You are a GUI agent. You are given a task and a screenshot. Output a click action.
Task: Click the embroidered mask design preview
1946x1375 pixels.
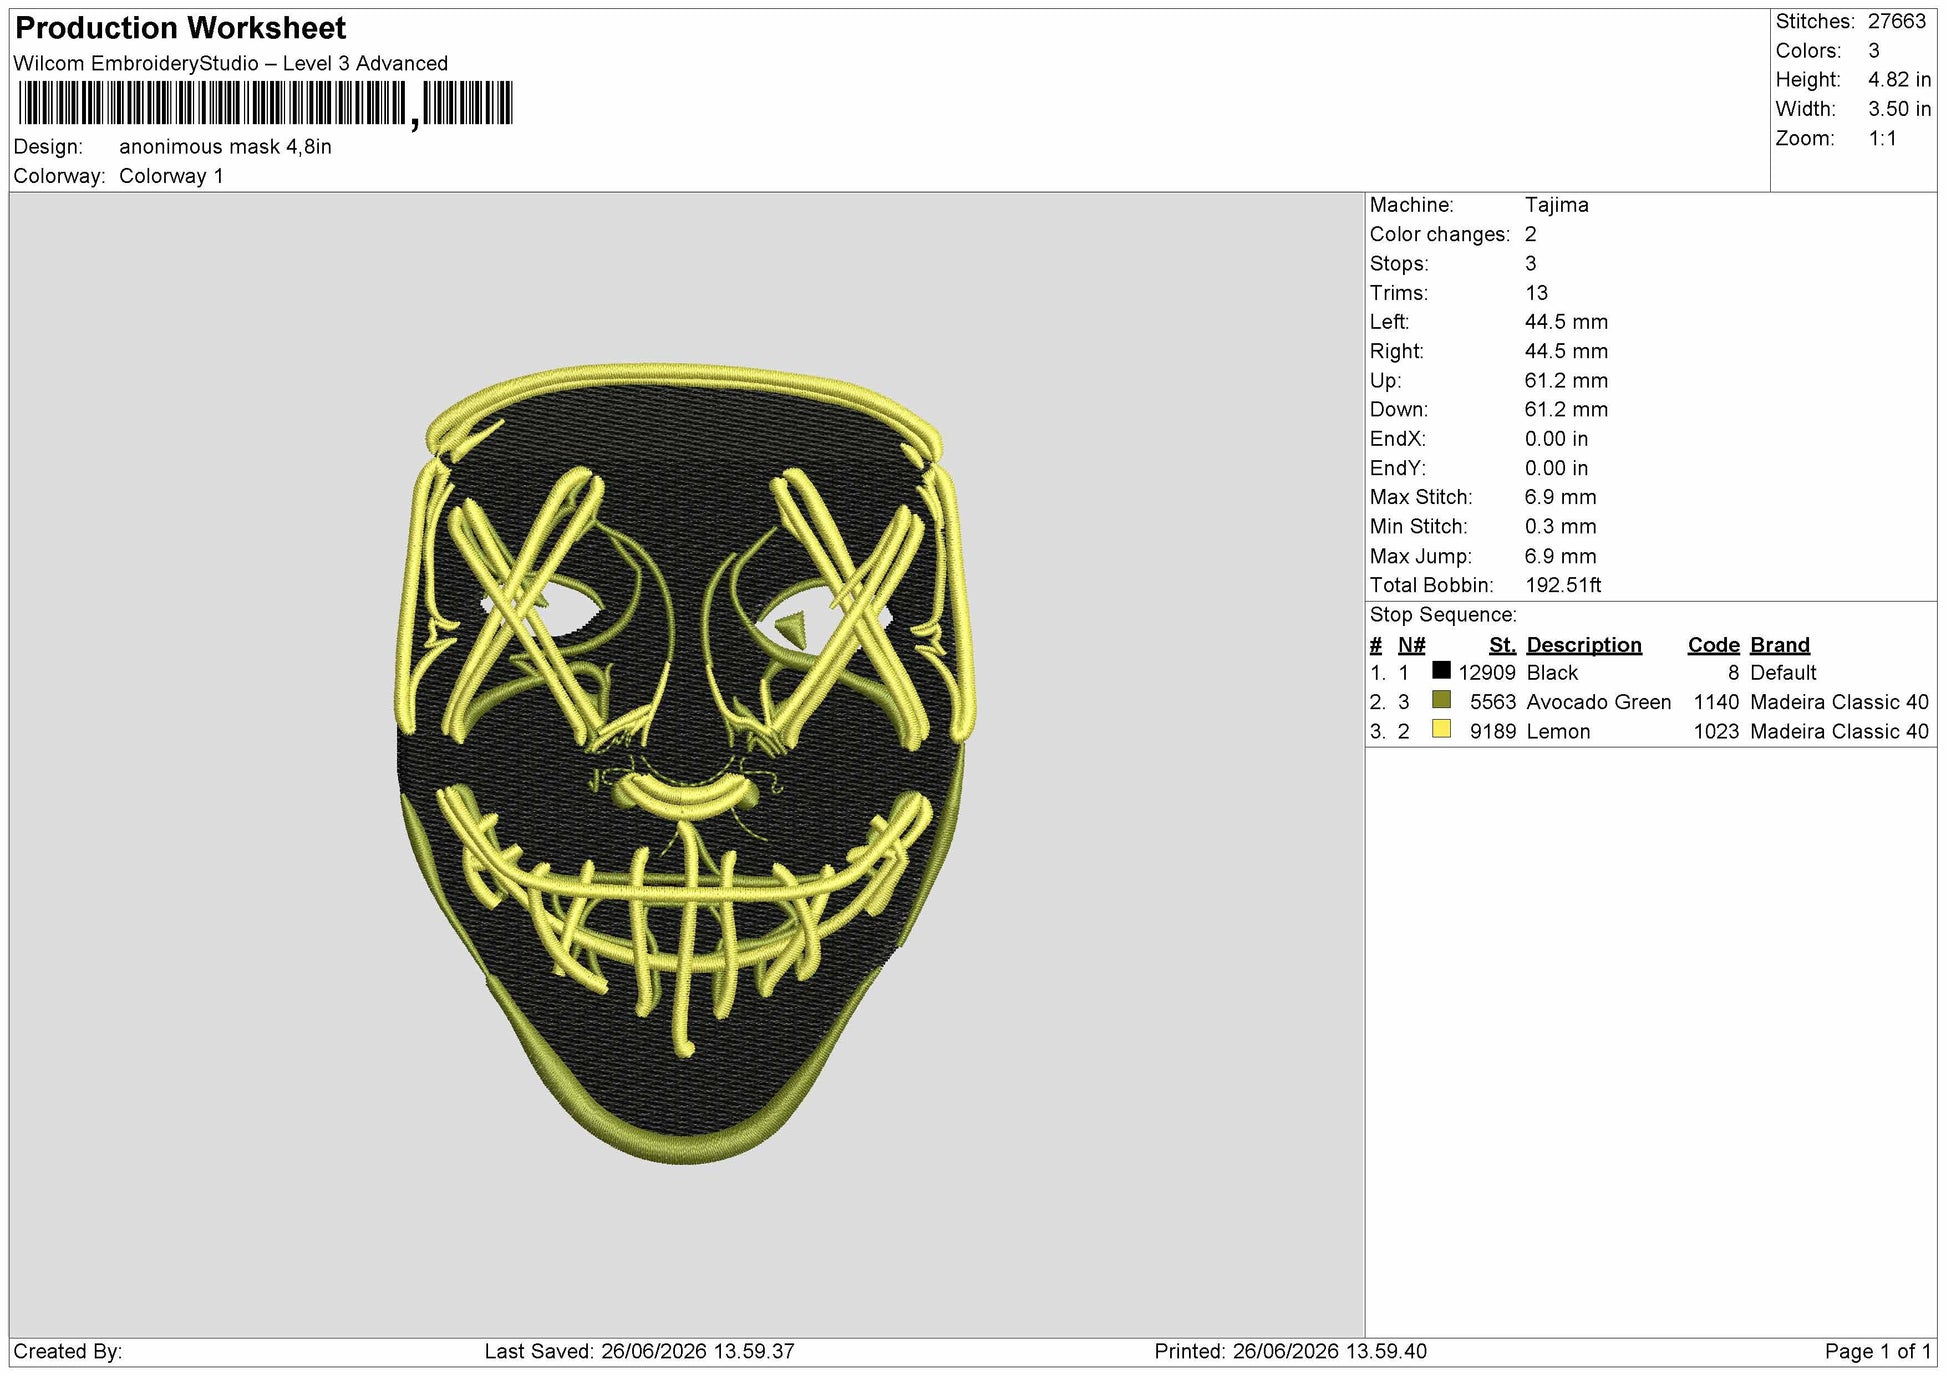point(686,764)
